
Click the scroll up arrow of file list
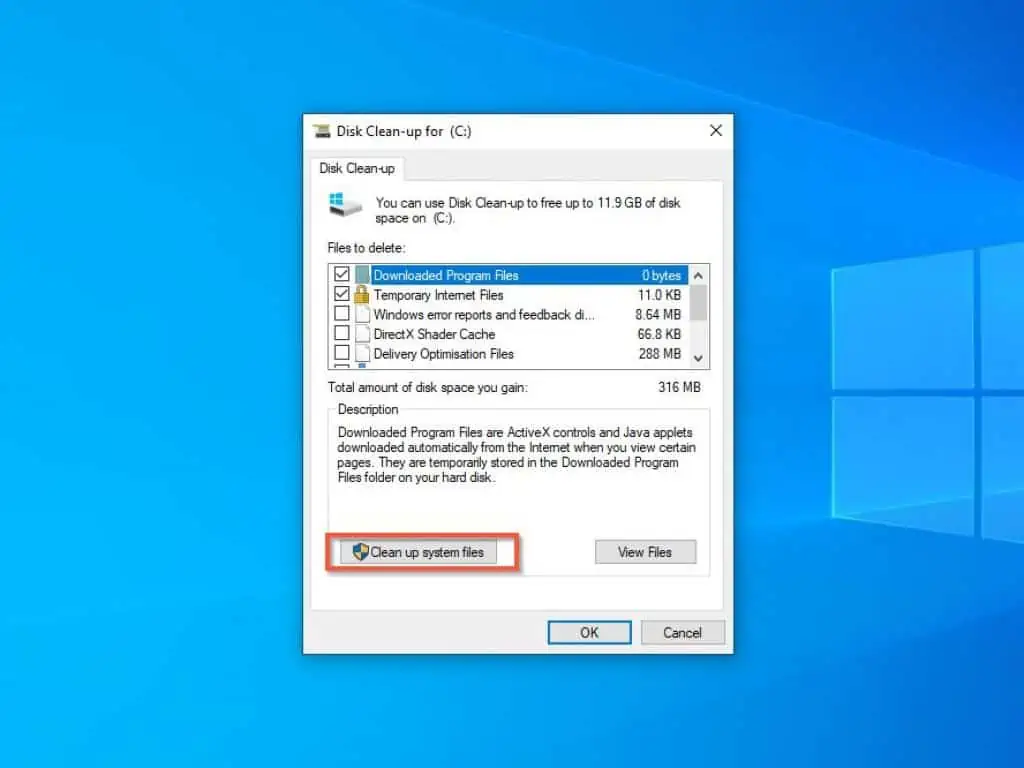tap(698, 276)
